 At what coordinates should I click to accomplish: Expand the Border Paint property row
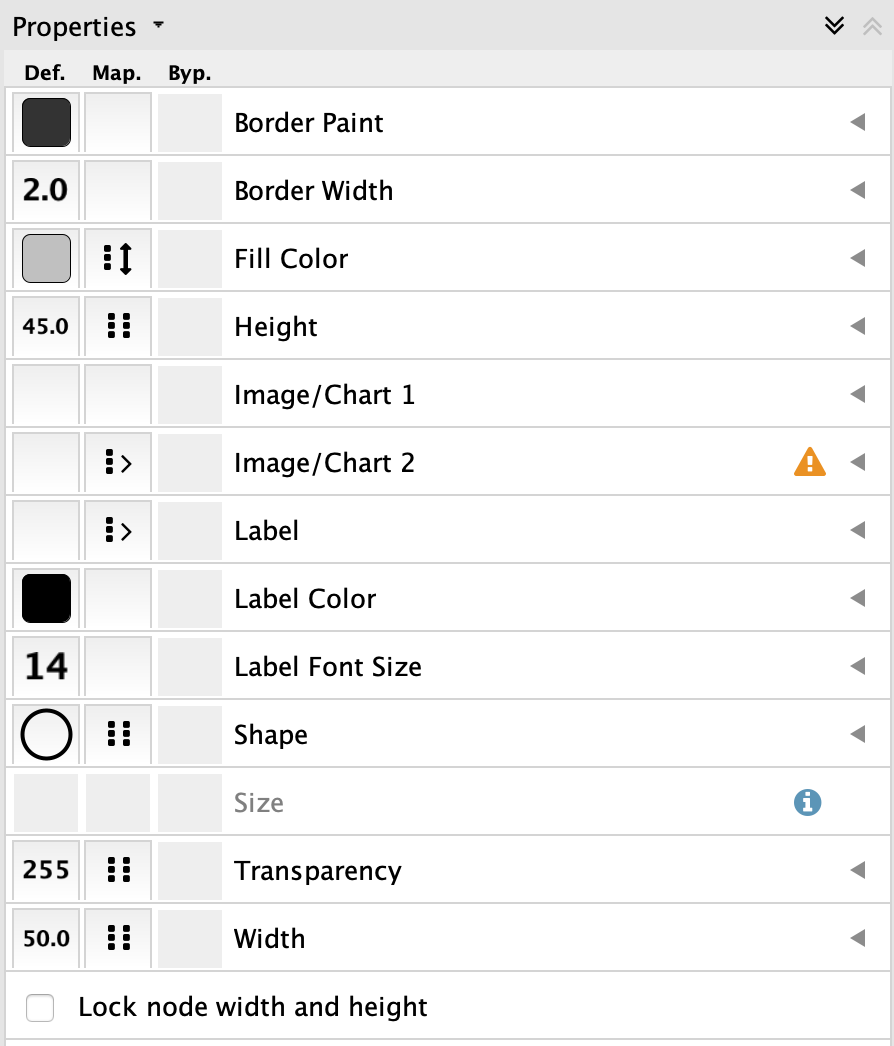(x=857, y=123)
